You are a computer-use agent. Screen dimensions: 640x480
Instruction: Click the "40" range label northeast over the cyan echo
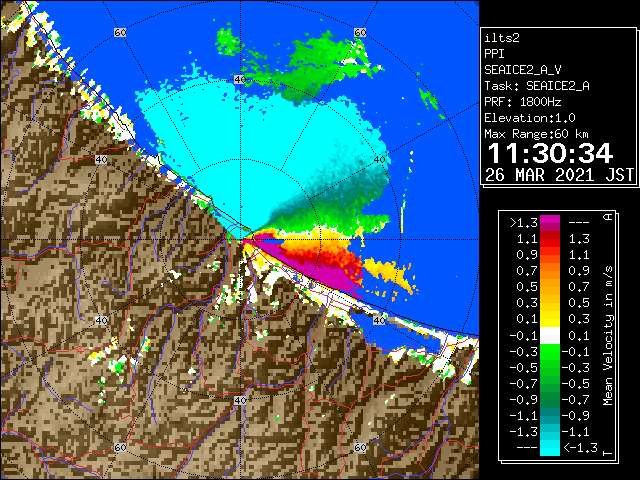point(380,160)
